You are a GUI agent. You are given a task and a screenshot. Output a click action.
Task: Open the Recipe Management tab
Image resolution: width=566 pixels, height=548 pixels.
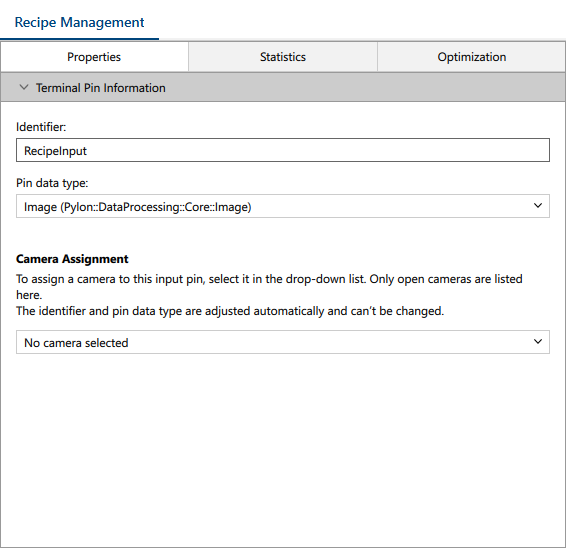(79, 22)
